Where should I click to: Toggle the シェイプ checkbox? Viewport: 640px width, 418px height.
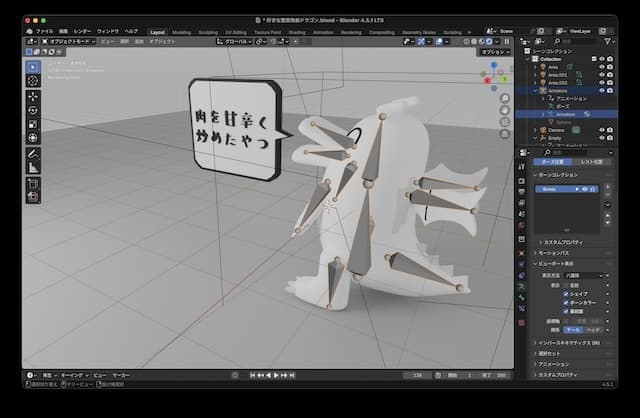[x=566, y=294]
